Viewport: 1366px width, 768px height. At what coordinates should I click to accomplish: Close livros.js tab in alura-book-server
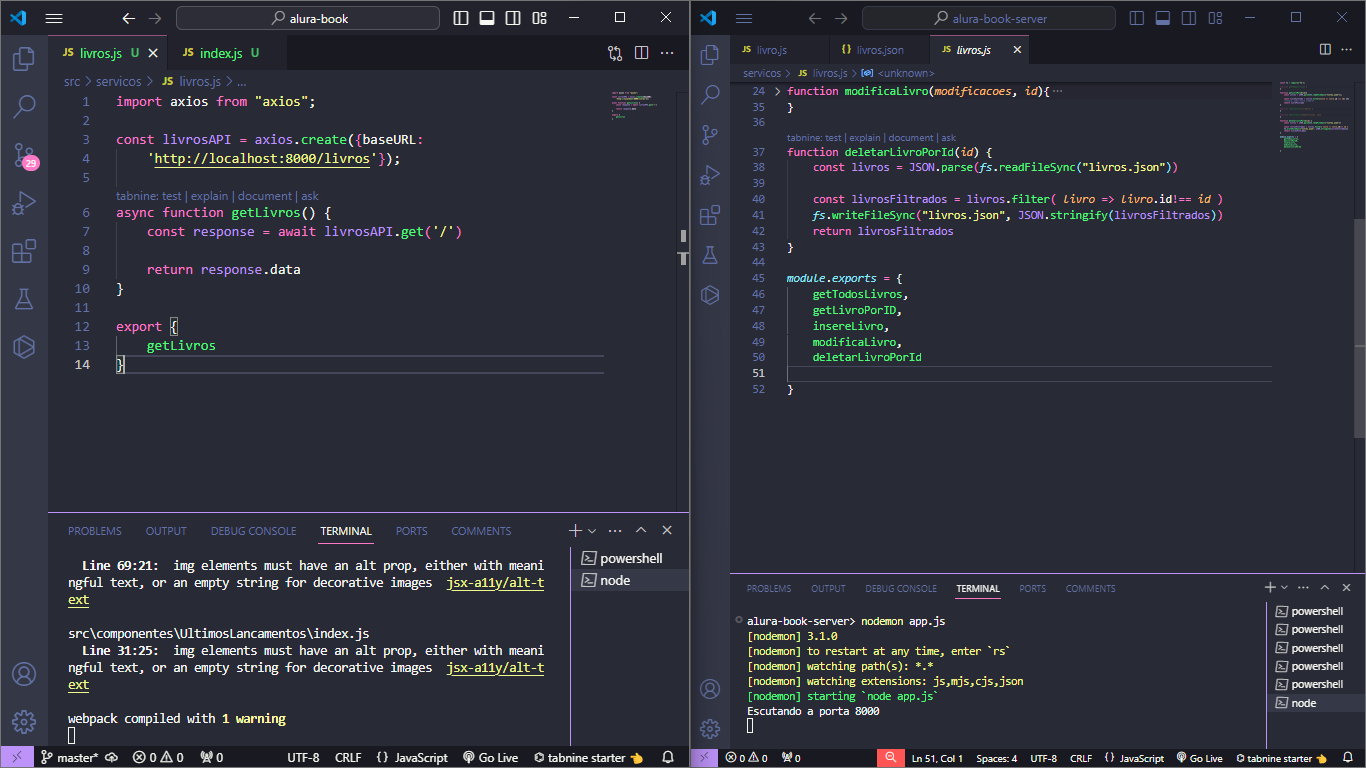tap(1017, 50)
